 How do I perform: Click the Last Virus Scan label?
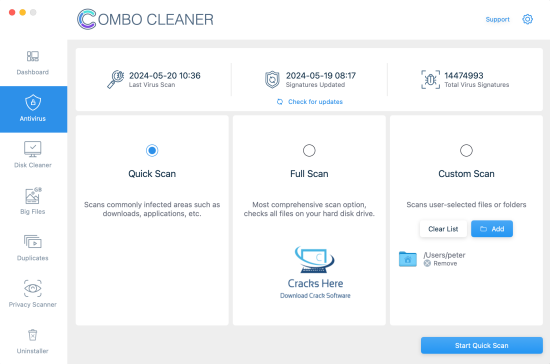152,85
